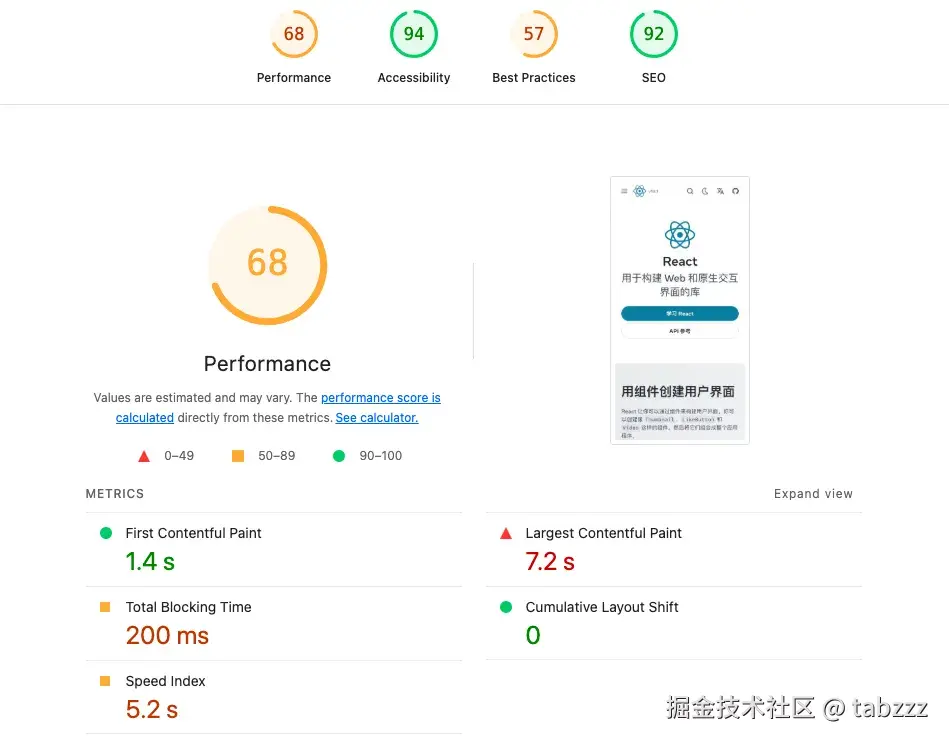This screenshot has height=743, width=949.
Task: Click red triangle 0–49 legend icon
Action: point(144,456)
